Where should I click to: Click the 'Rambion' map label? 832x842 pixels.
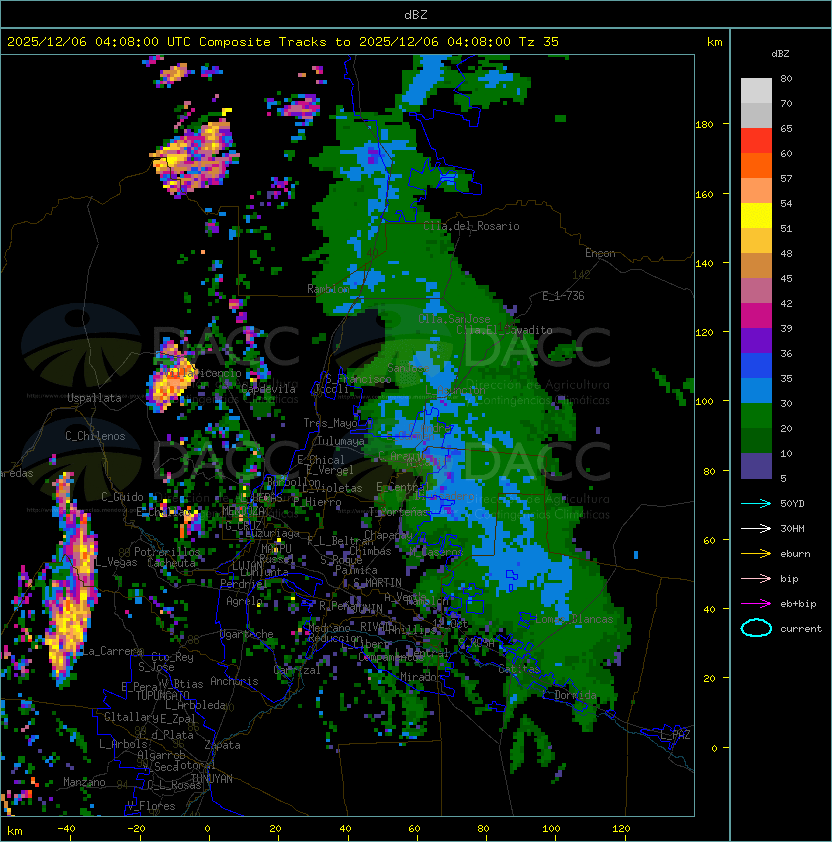pyautogui.click(x=328, y=289)
